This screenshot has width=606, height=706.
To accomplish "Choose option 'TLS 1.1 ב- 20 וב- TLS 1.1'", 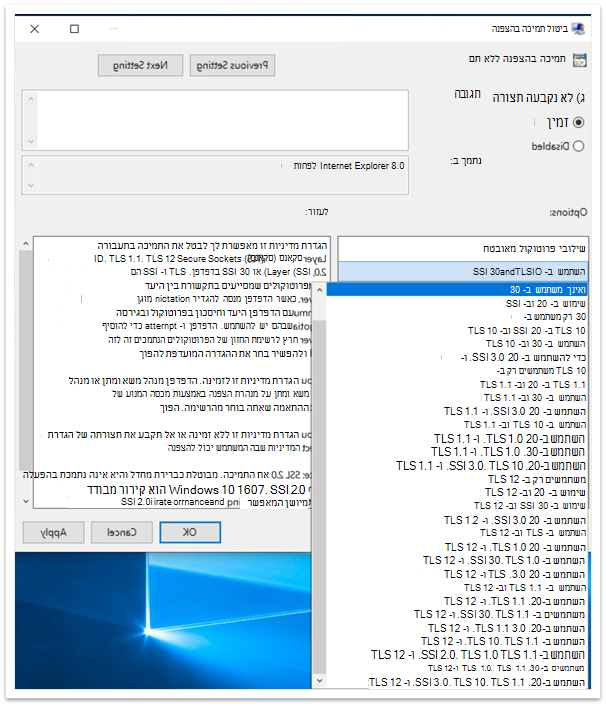I will point(457,385).
